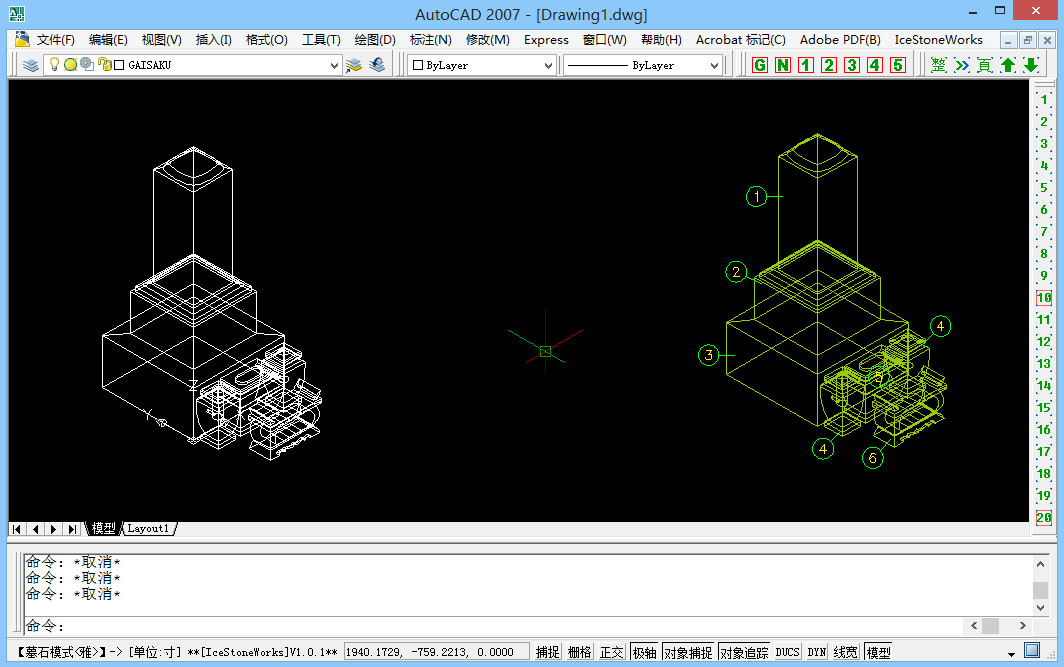Toggle 对象捕捉 object snap in status bar
Viewport: 1064px width, 667px height.
tap(688, 652)
